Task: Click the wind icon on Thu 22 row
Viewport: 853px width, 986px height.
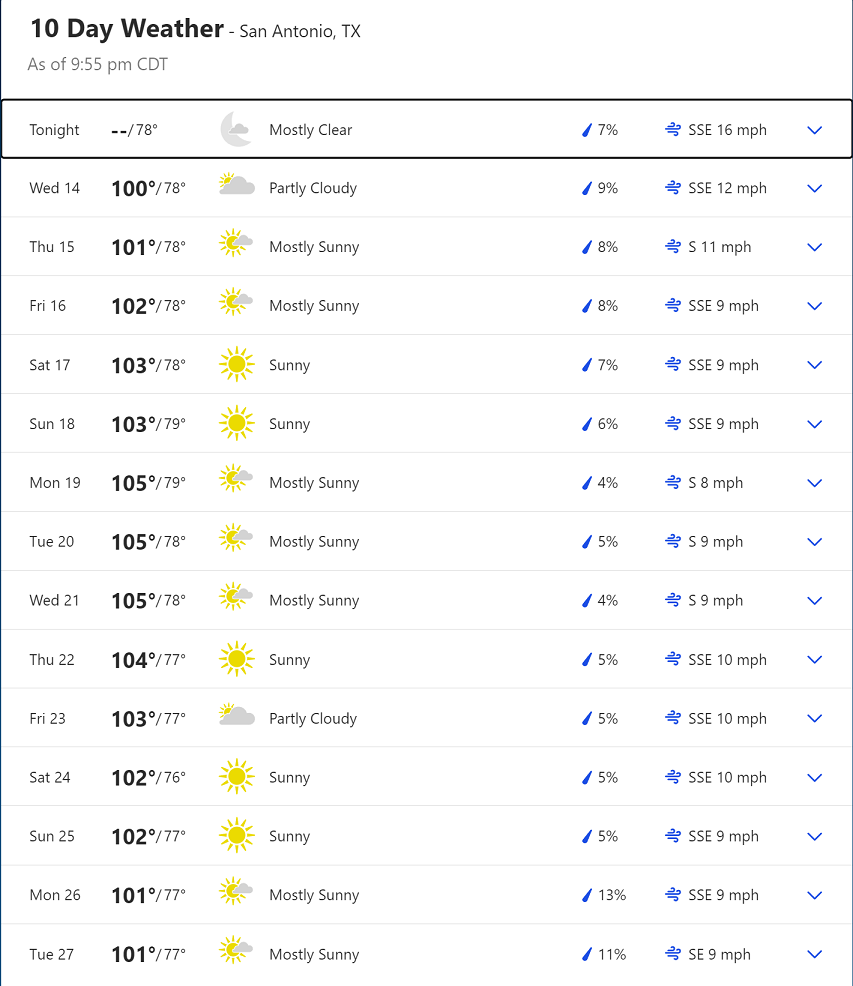Action: click(673, 659)
